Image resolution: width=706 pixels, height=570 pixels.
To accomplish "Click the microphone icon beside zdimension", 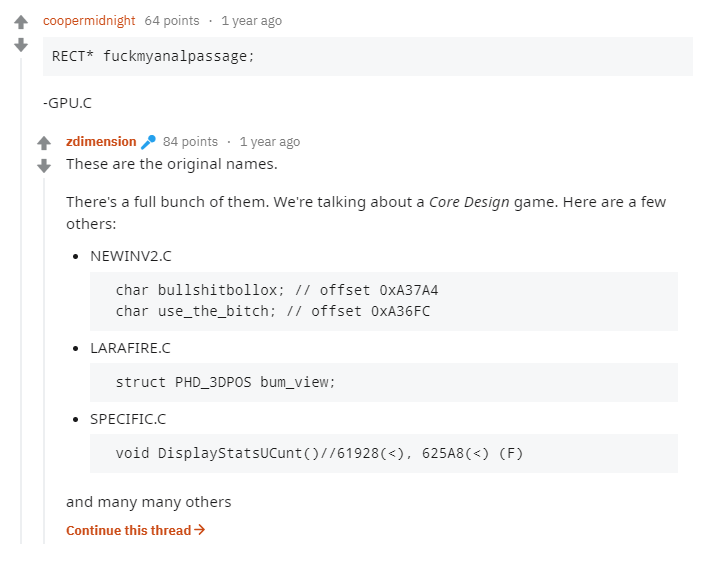I will (148, 142).
